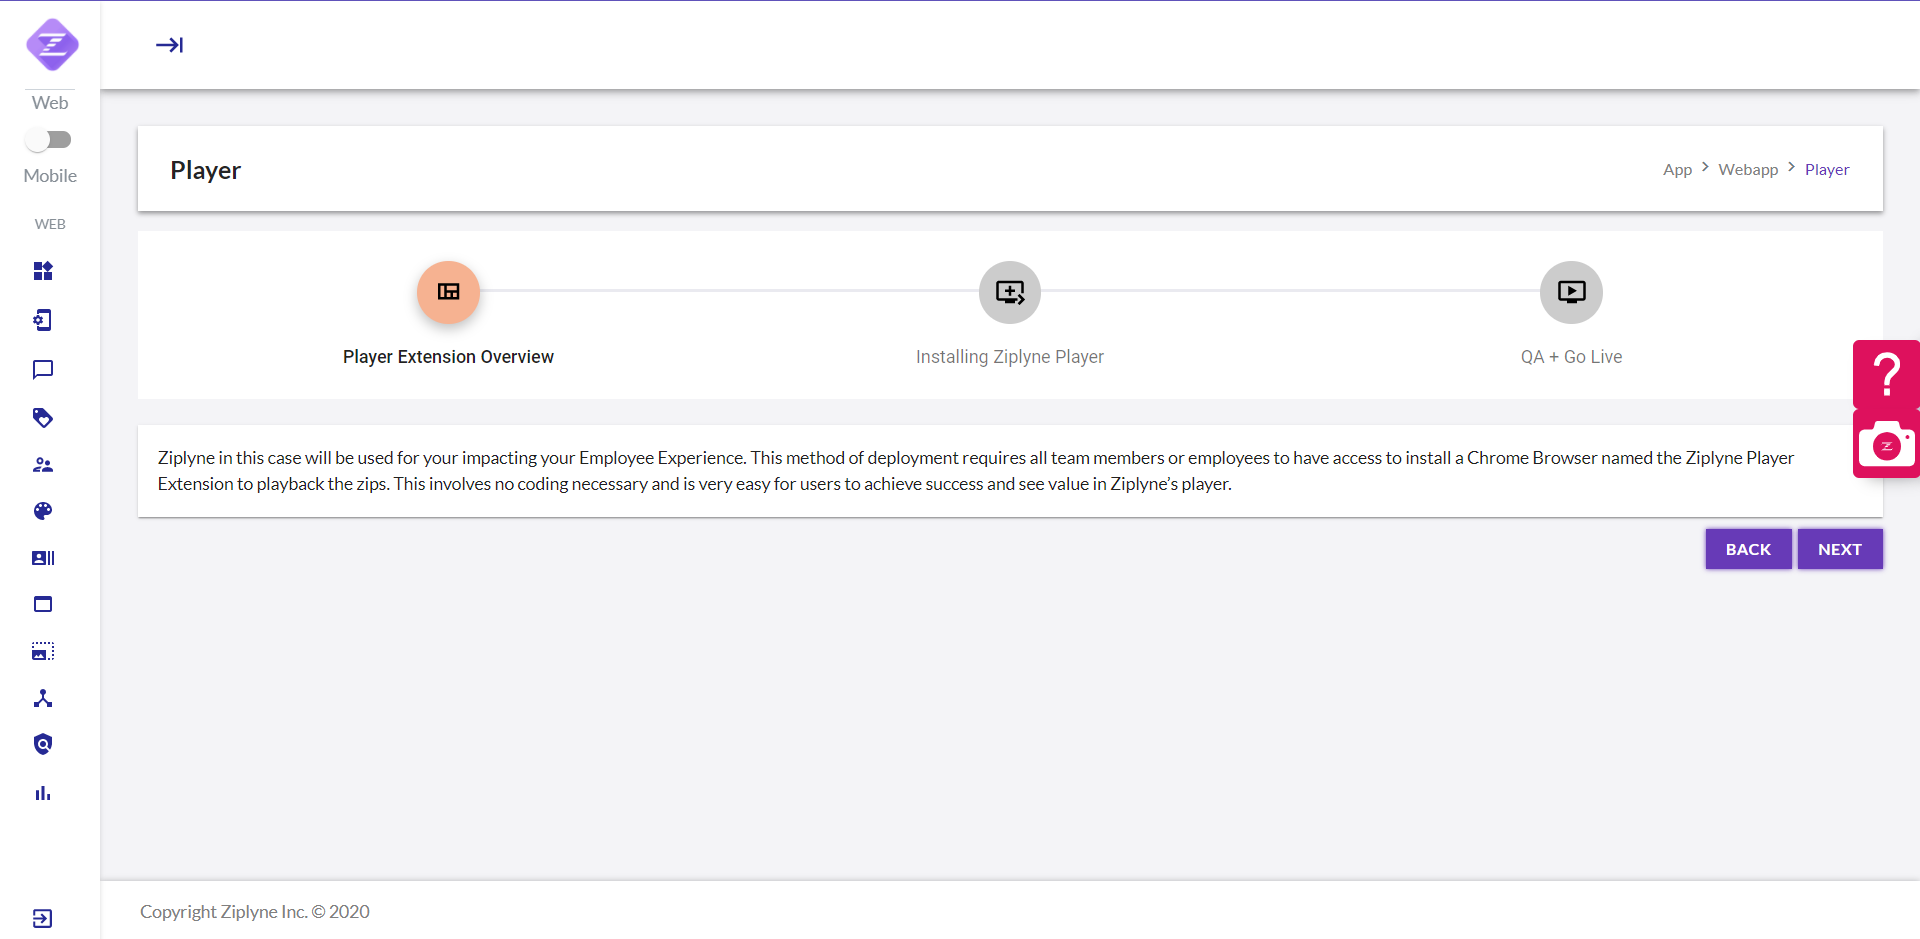Select the QA + Go Live step icon
The width and height of the screenshot is (1920, 939).
tap(1571, 292)
